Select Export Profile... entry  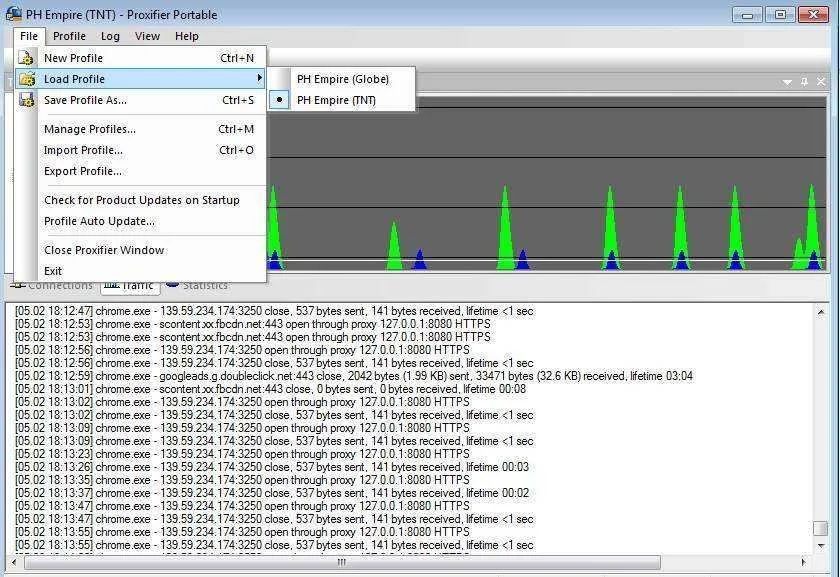140,171
